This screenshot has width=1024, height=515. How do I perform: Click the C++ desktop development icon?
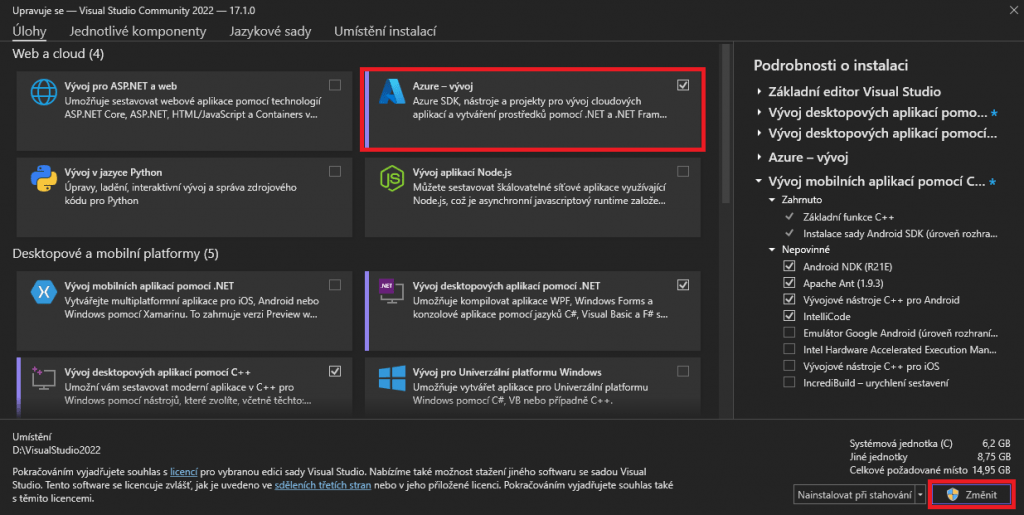click(44, 378)
